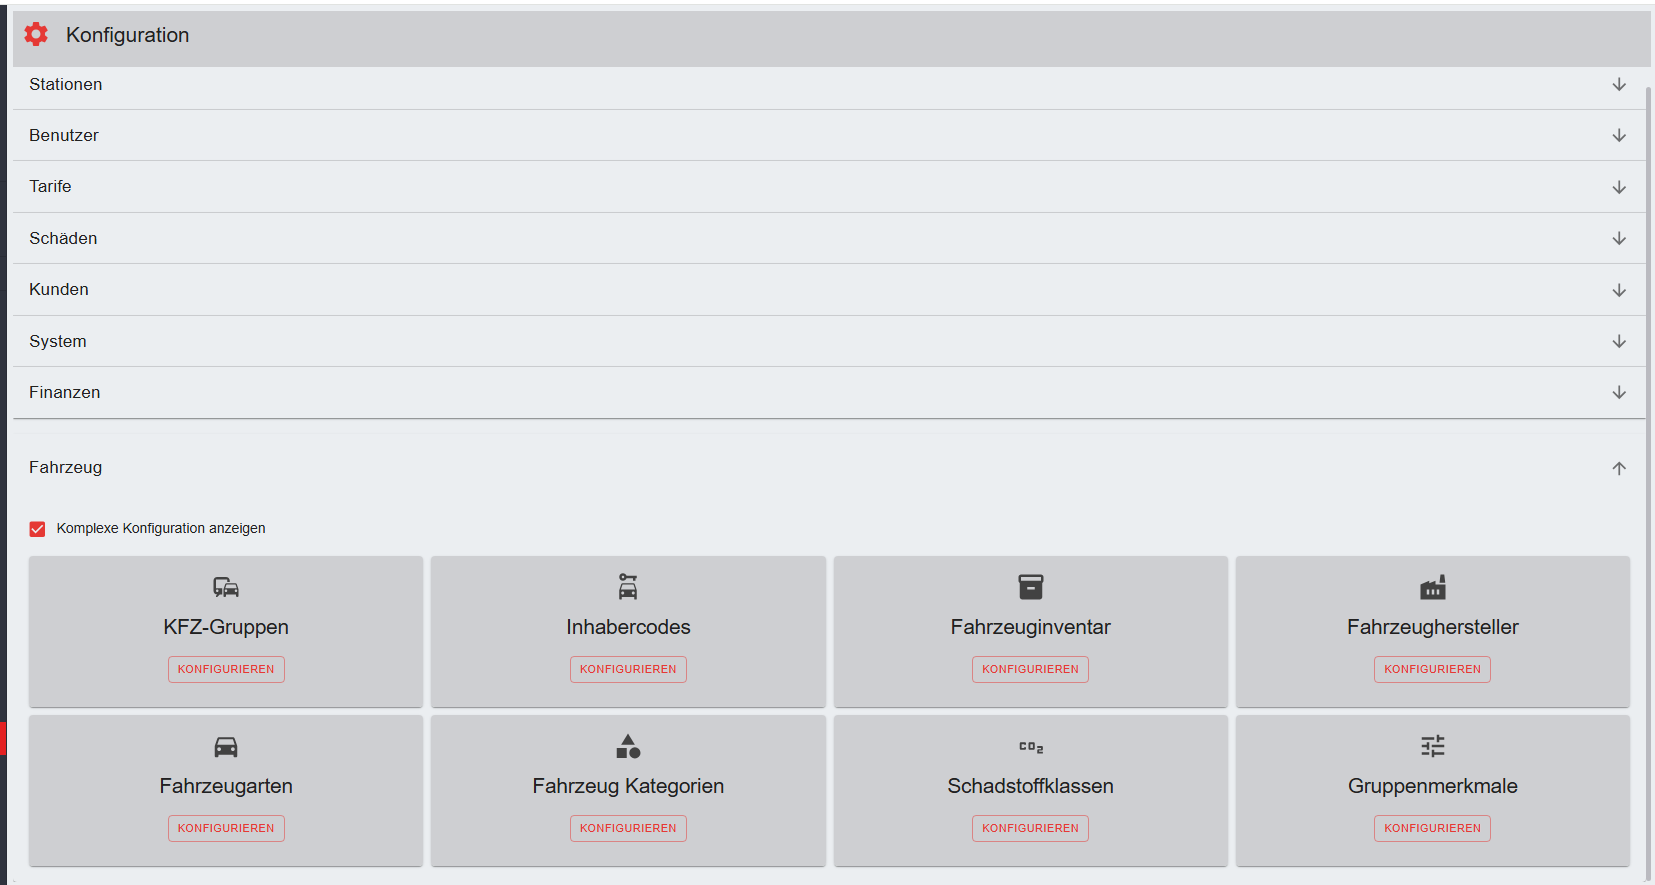Image resolution: width=1655 pixels, height=885 pixels.
Task: Open the Kunden section
Action: pyautogui.click(x=59, y=289)
